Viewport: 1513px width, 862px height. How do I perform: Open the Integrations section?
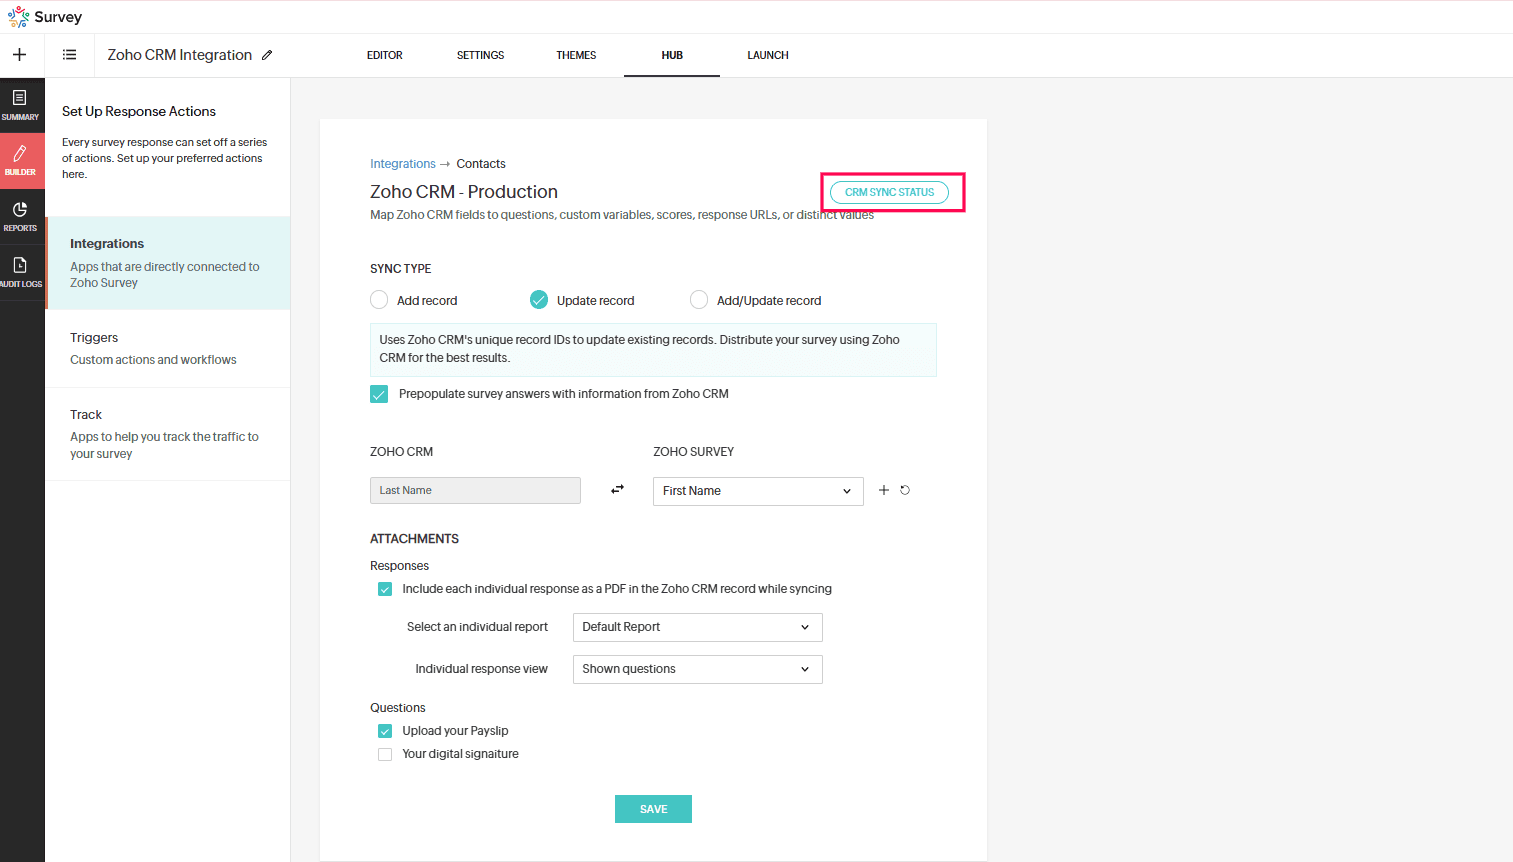[x=168, y=263]
